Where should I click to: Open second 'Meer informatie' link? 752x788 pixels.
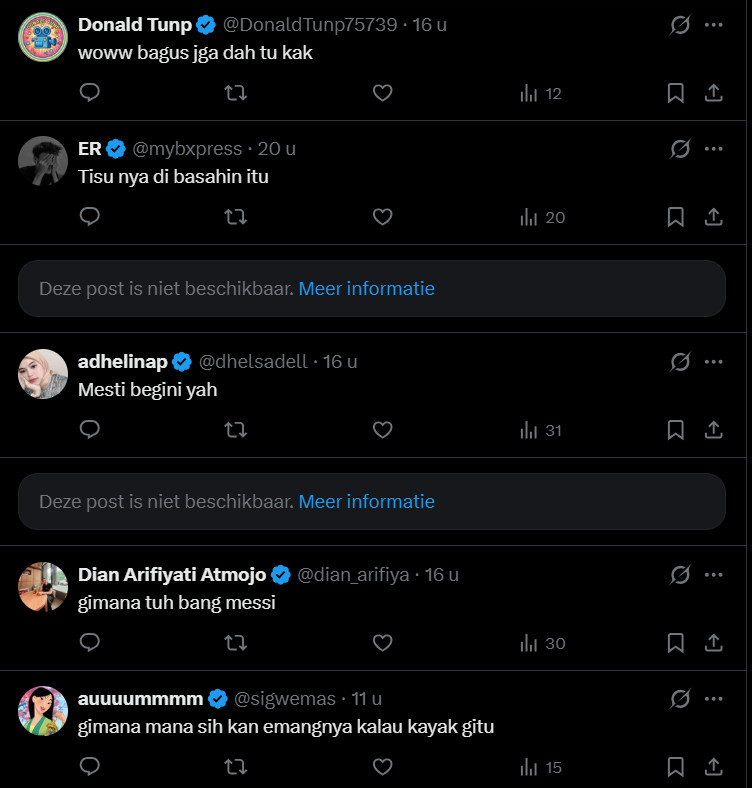tap(366, 501)
